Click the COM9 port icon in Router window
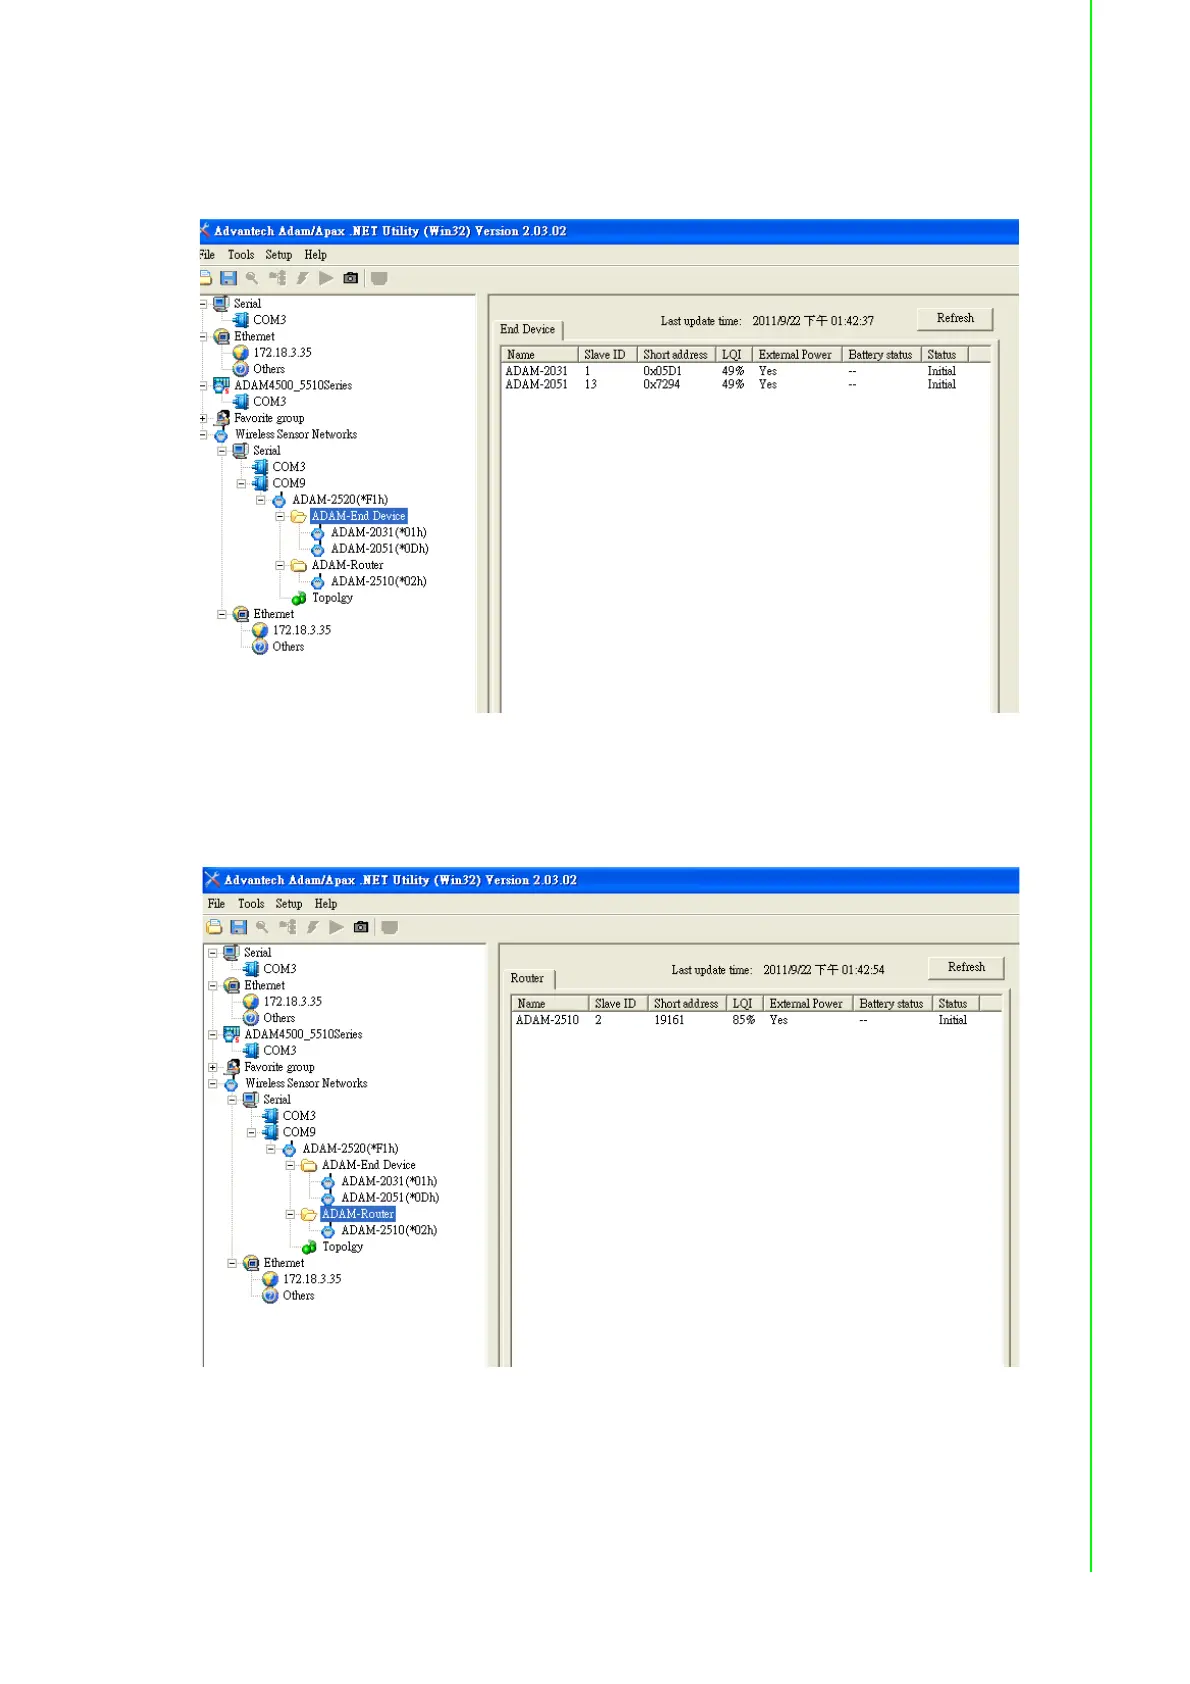The width and height of the screenshot is (1190, 1684). [x=270, y=1132]
